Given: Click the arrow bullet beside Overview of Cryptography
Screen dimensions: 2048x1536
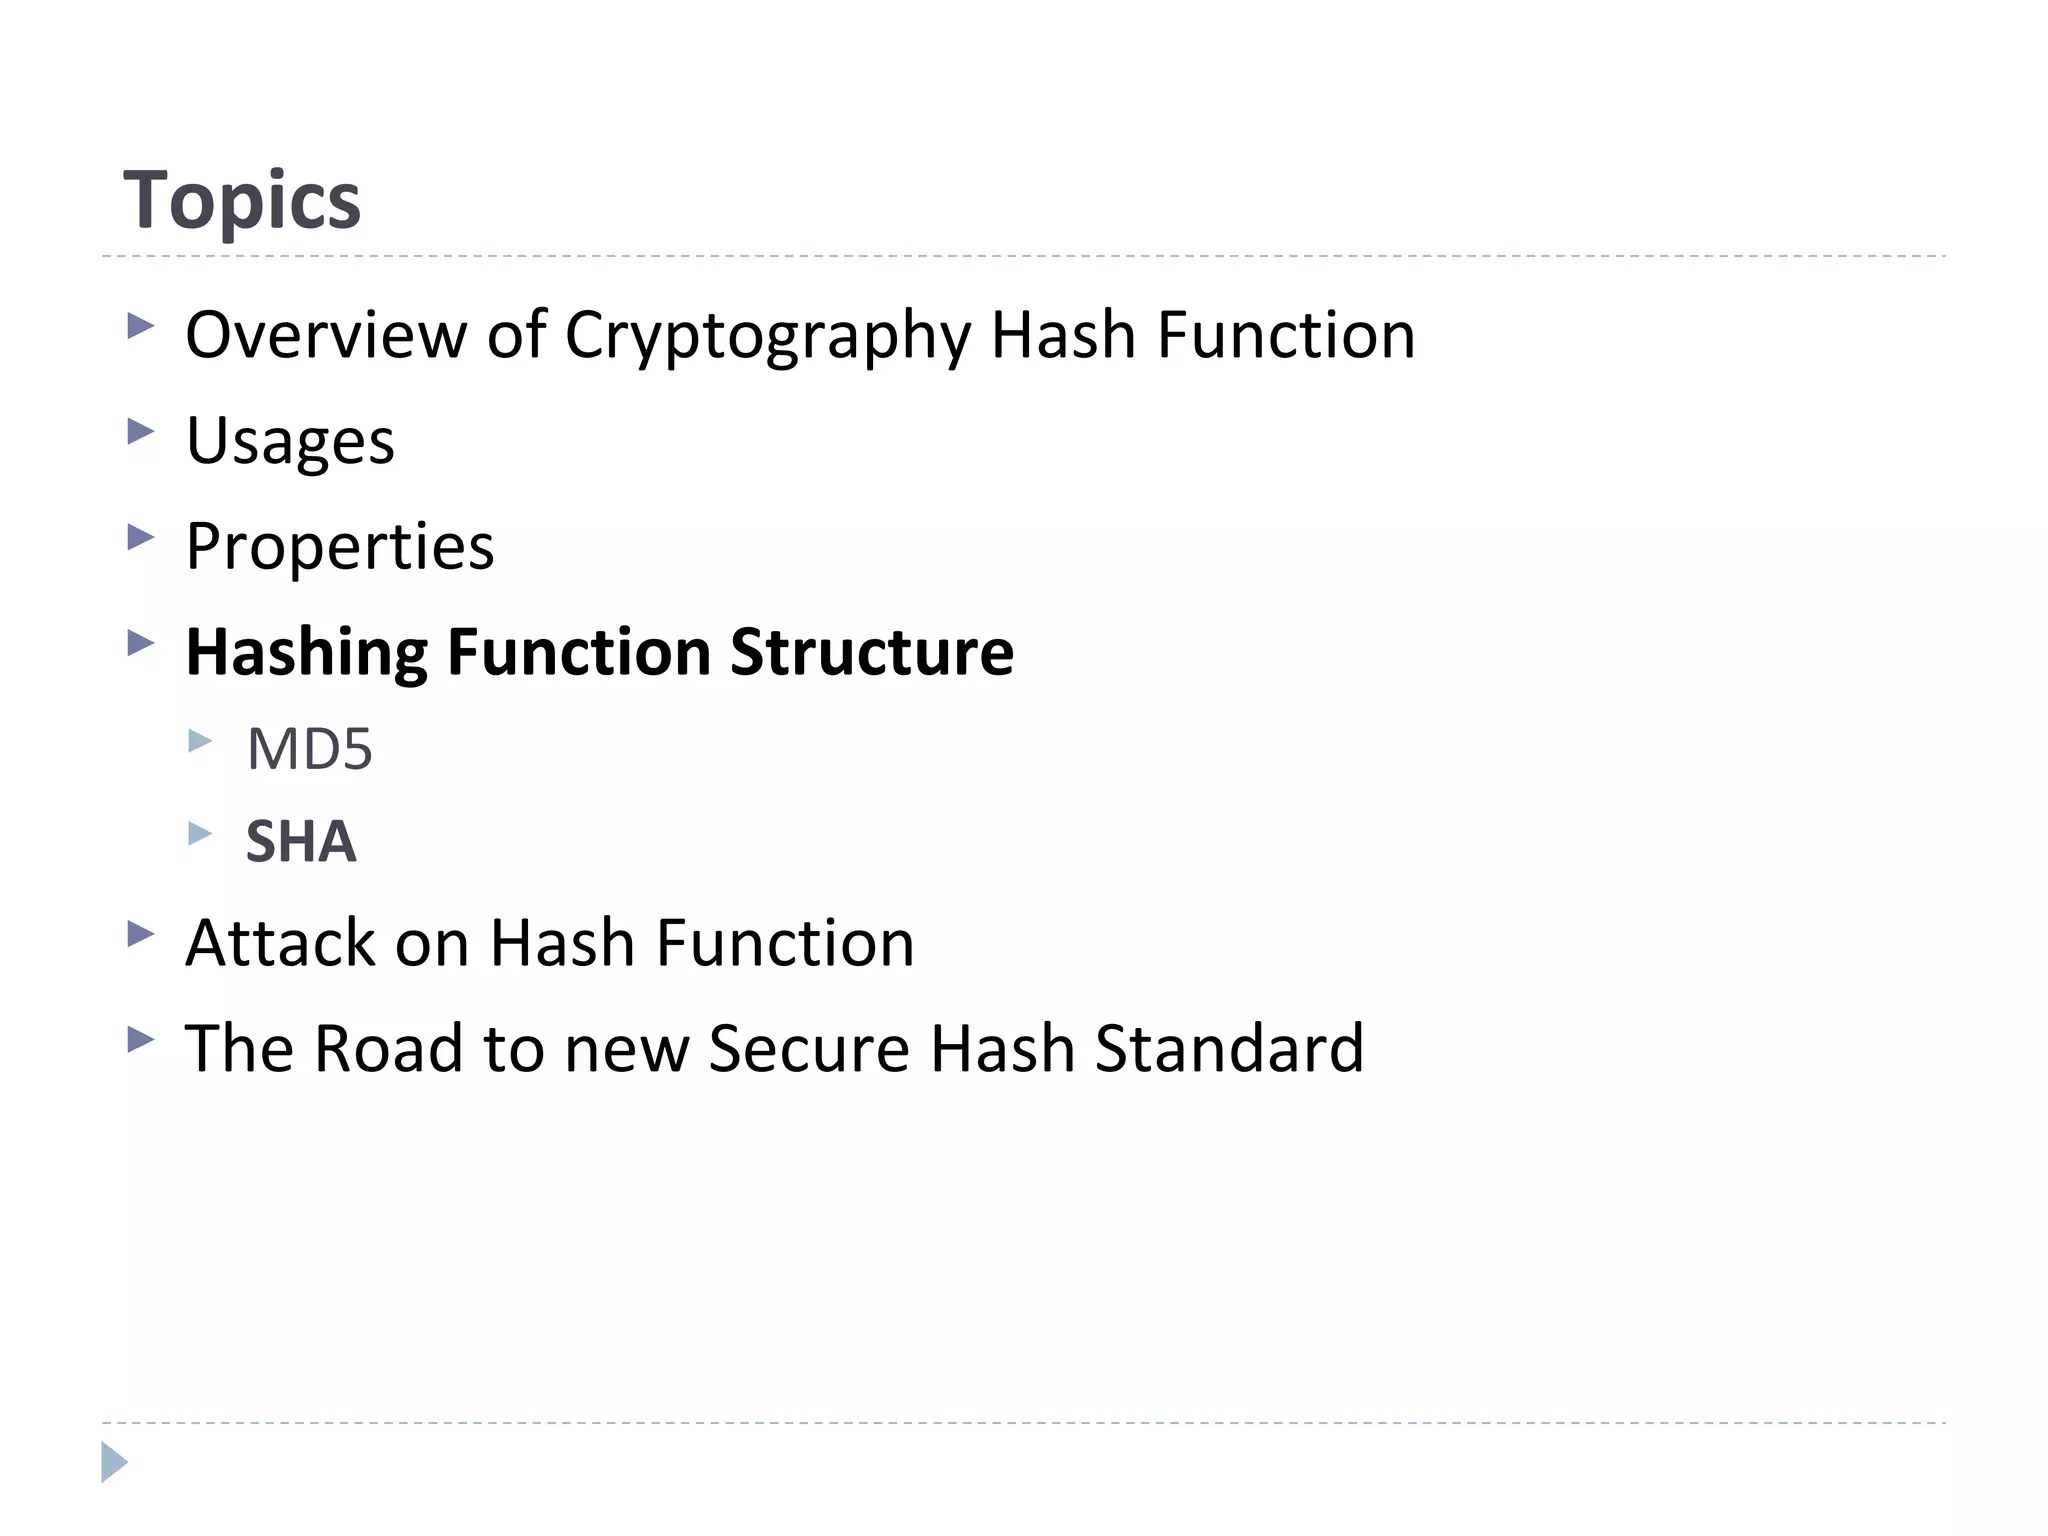Looking at the screenshot, I should [141, 326].
